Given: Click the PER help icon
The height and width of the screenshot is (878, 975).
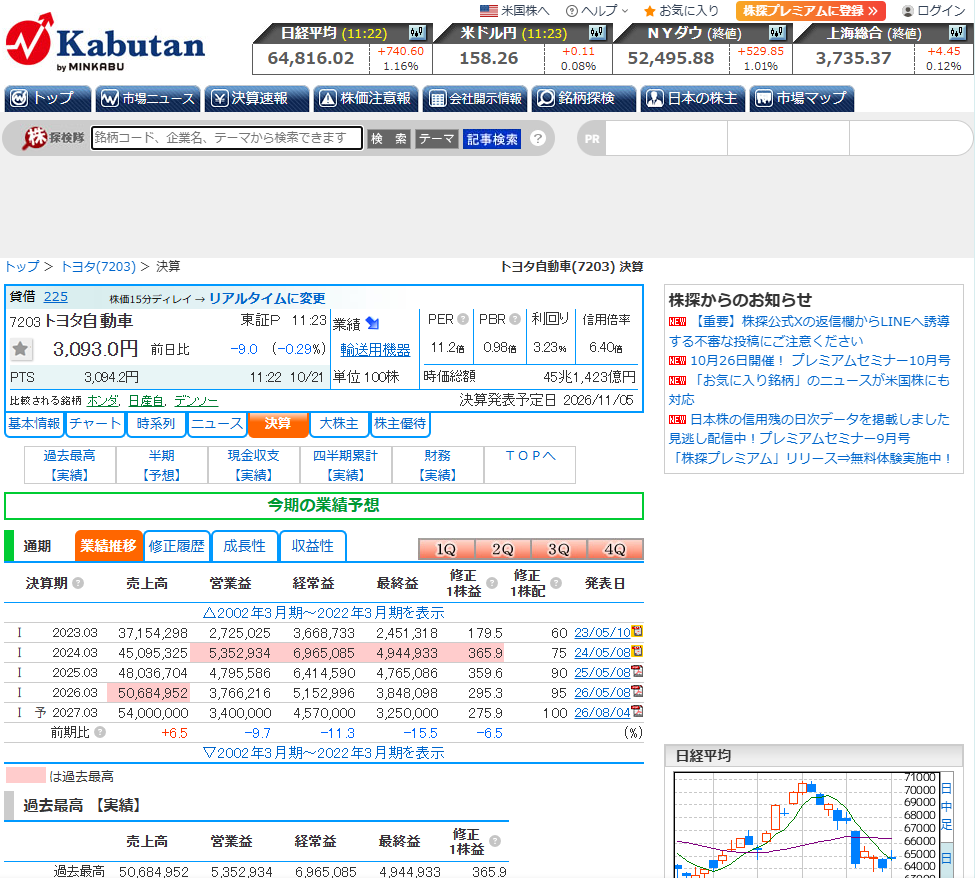Looking at the screenshot, I should click(463, 319).
